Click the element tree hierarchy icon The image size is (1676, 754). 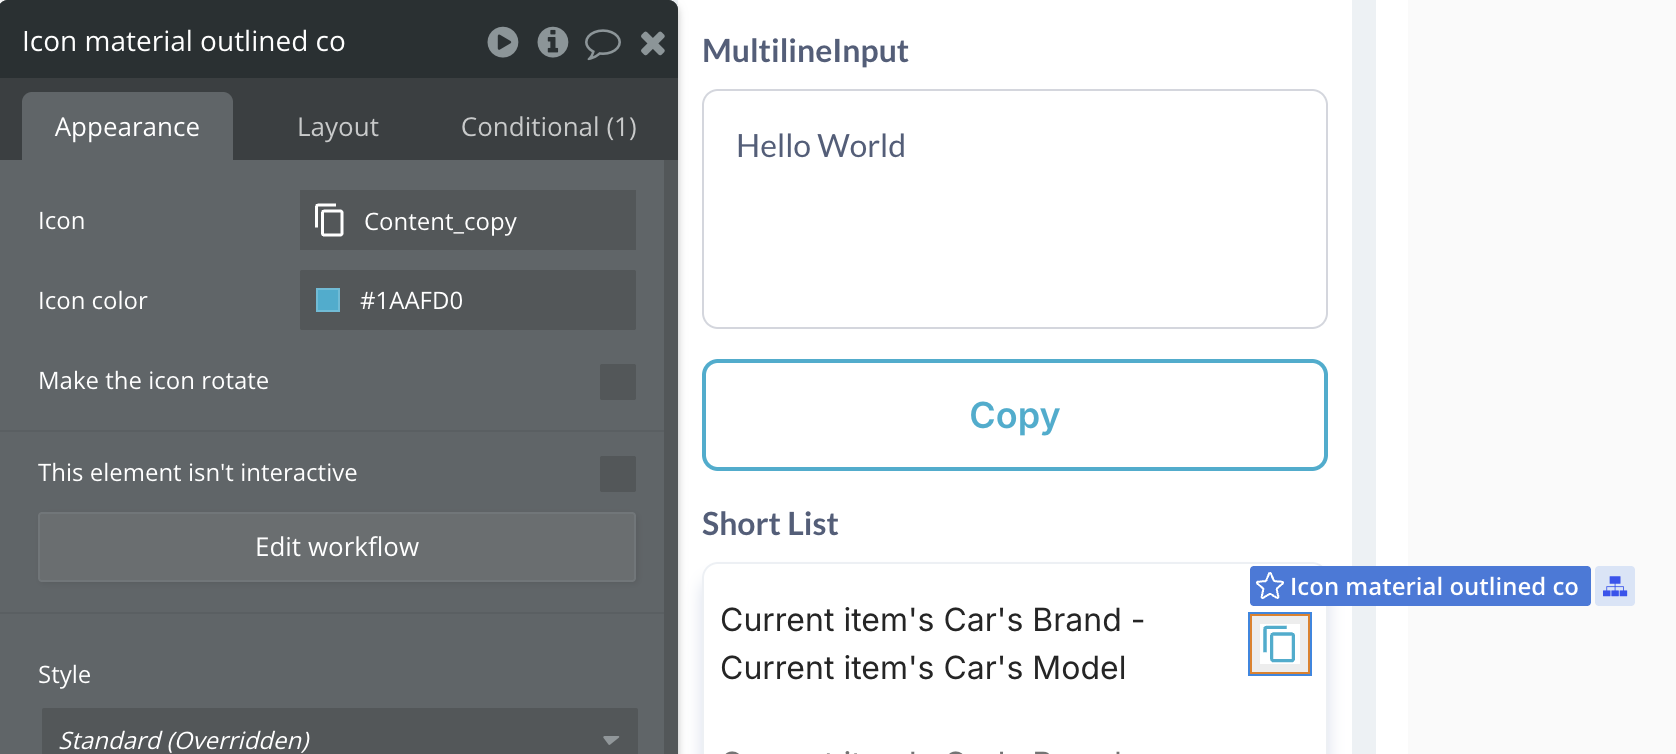click(1614, 586)
